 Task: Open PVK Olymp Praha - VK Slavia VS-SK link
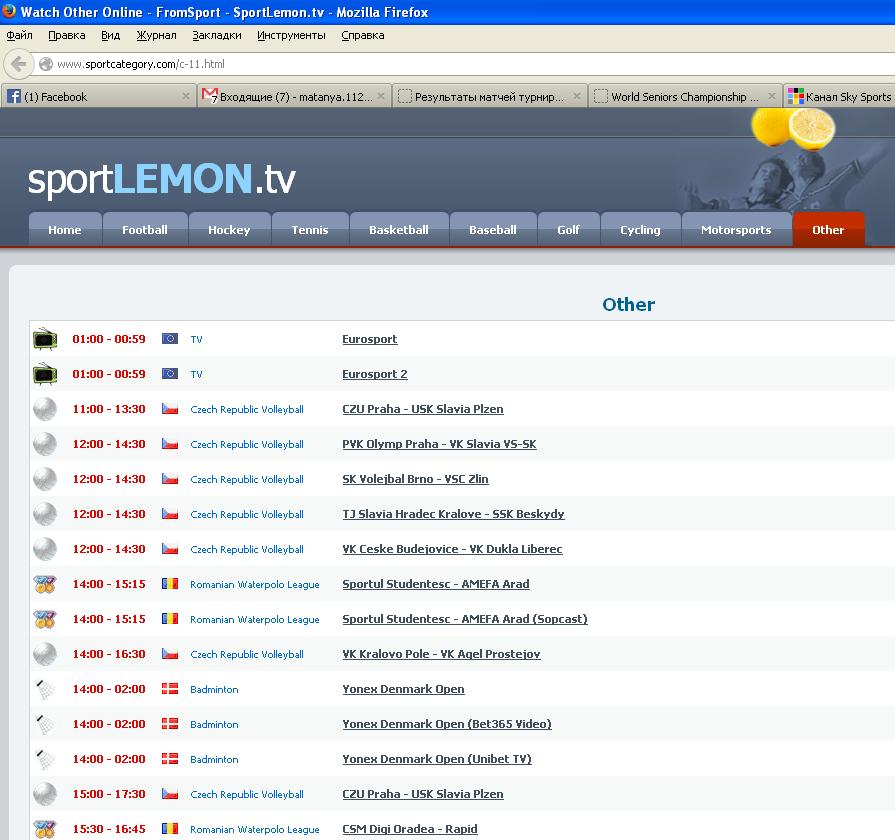click(440, 444)
